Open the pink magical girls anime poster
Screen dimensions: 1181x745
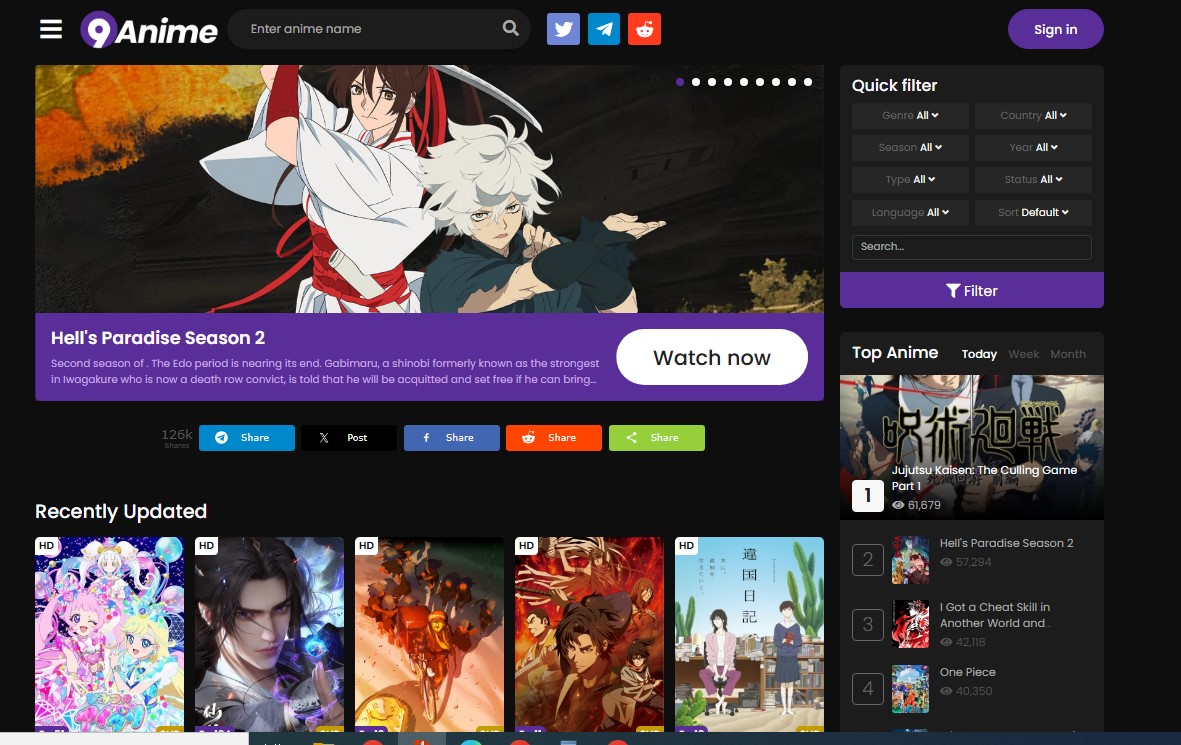[109, 634]
